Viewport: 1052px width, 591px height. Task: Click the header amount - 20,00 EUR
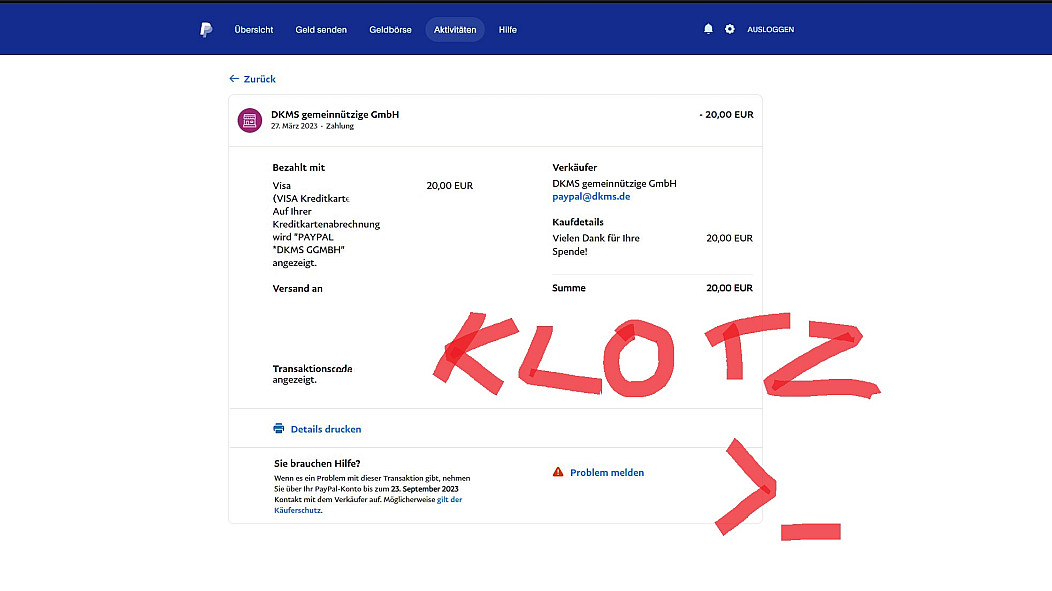click(726, 115)
